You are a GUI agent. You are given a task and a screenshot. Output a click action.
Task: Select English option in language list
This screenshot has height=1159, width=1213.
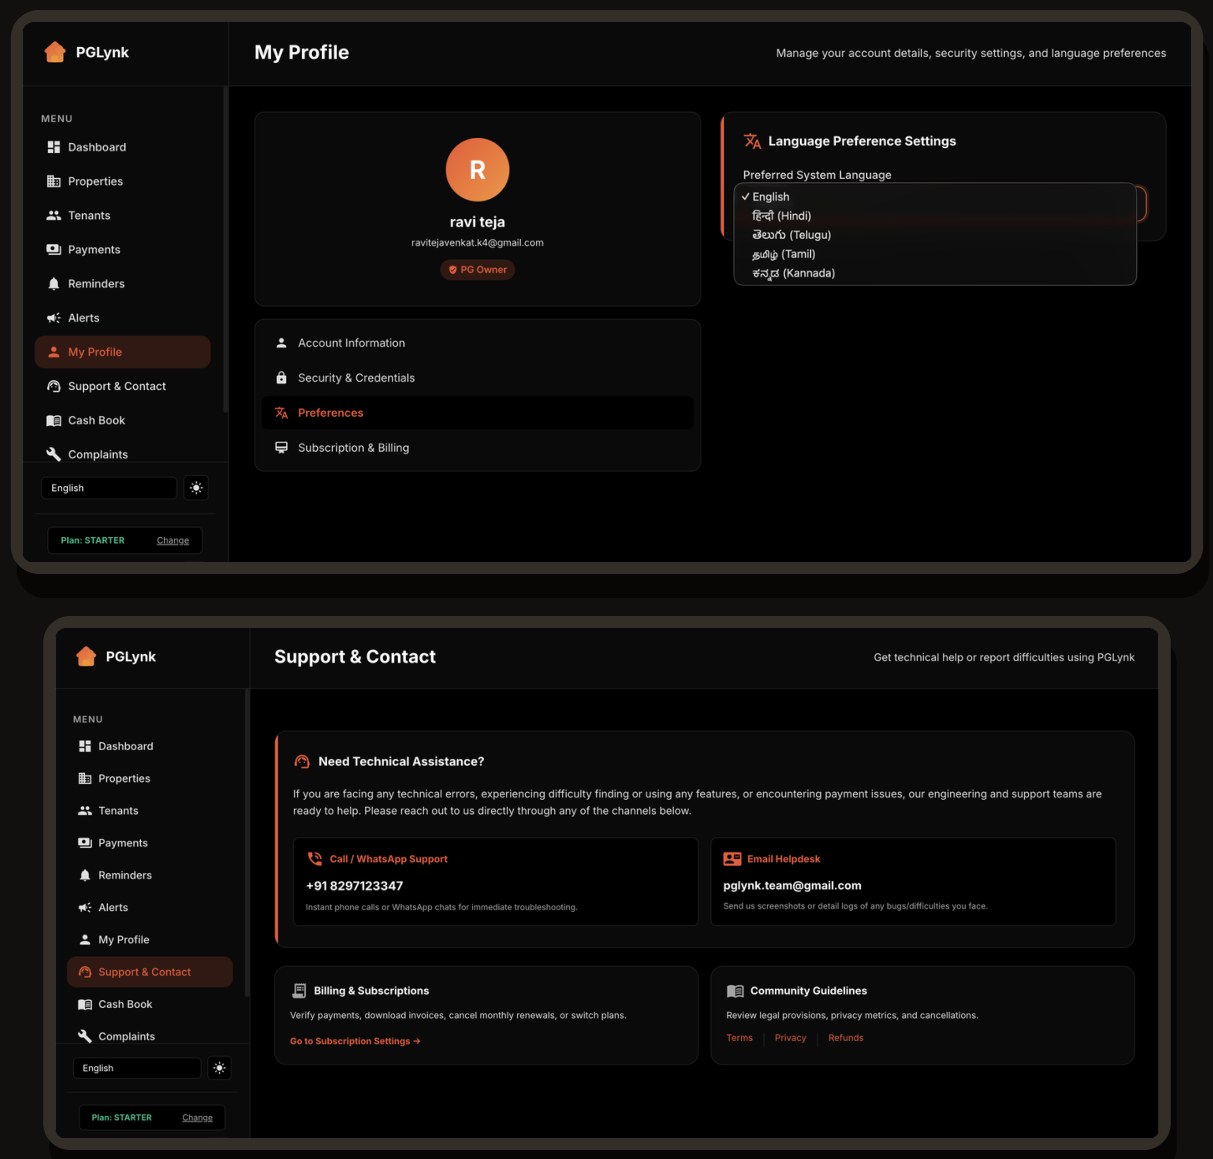click(x=935, y=197)
